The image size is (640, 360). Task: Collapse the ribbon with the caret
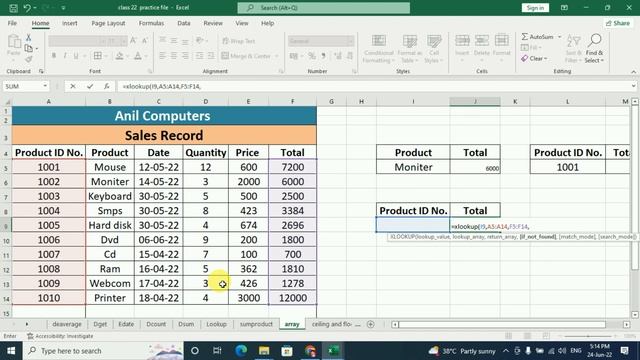tap(633, 71)
